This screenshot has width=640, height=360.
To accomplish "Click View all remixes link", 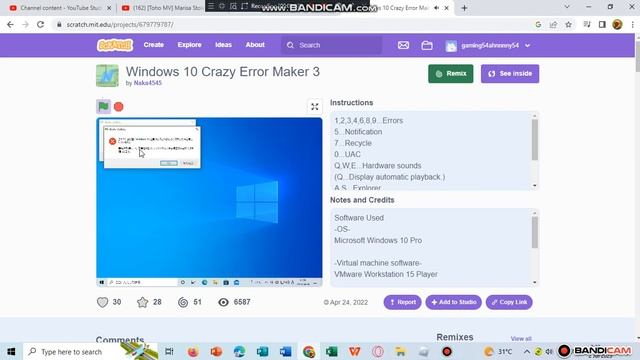I will pyautogui.click(x=521, y=339).
